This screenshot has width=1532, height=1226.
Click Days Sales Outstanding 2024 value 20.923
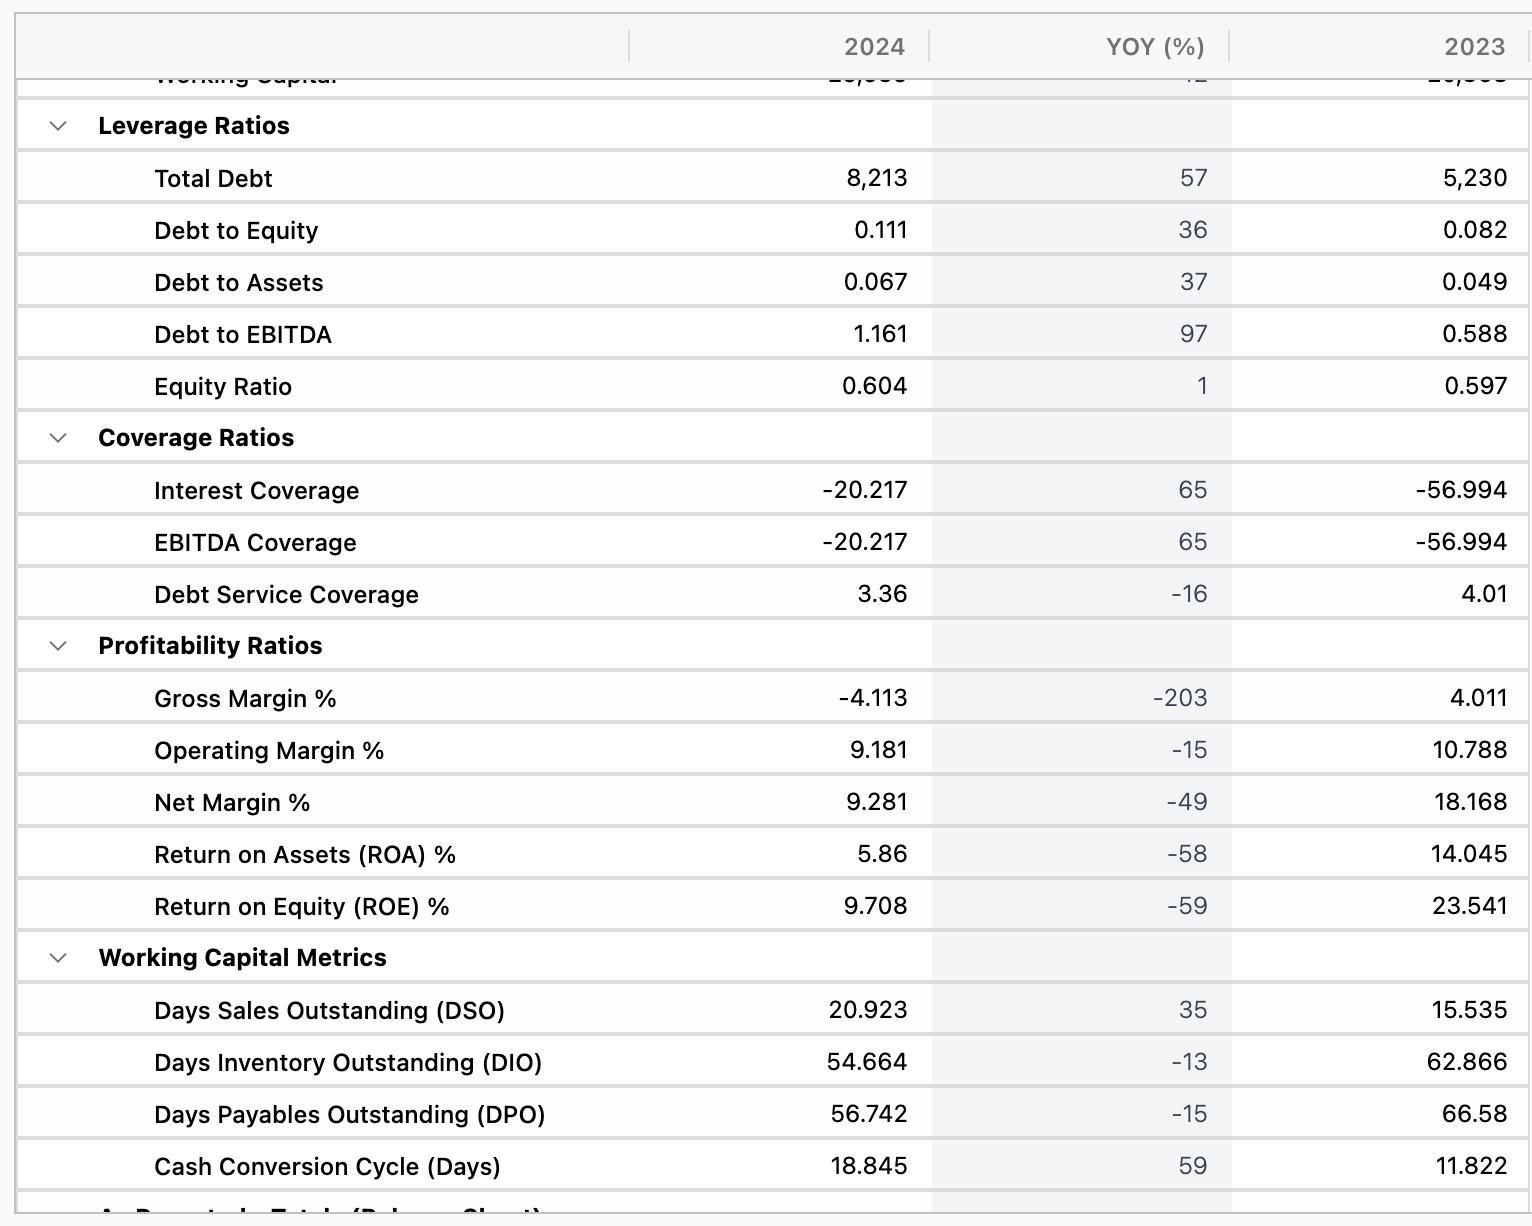click(867, 1010)
